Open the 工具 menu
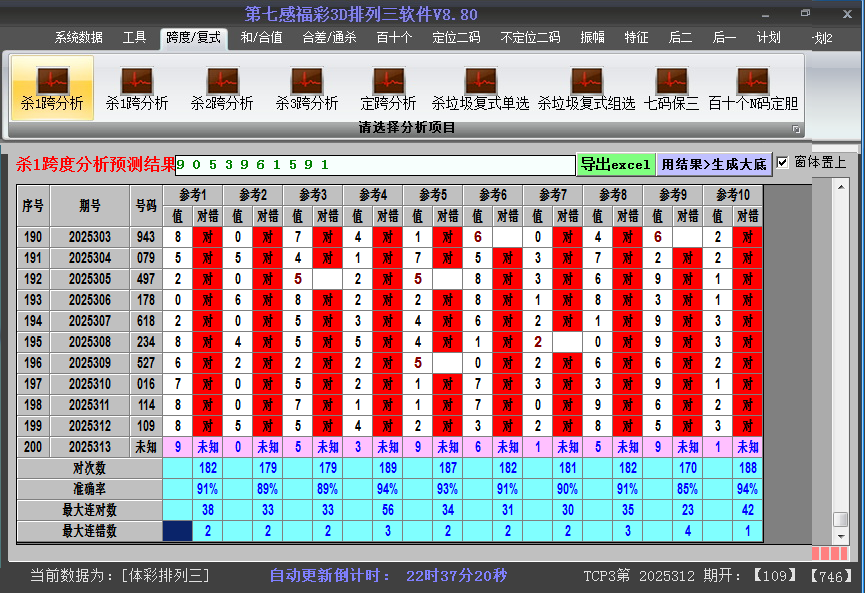This screenshot has height=593, width=865. point(135,38)
